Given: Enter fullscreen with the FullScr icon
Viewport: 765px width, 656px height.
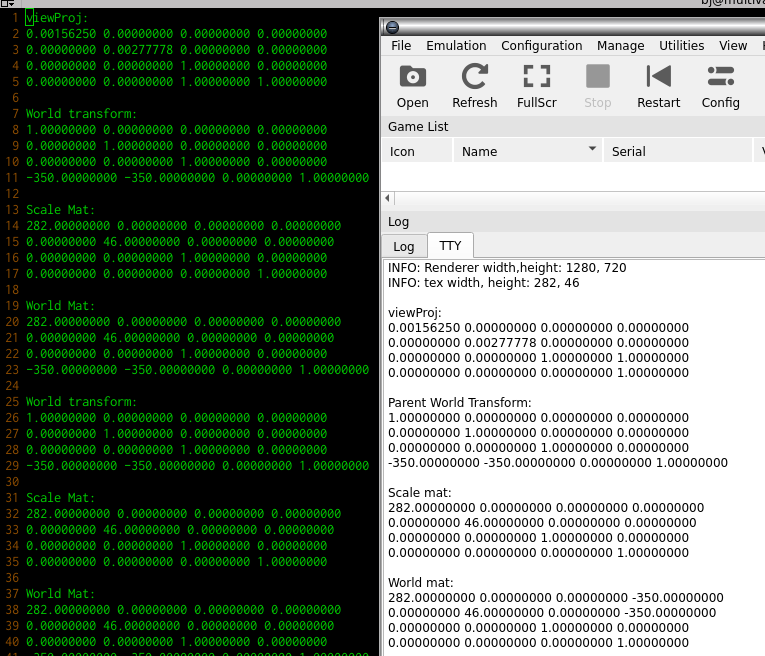Looking at the screenshot, I should 536,78.
